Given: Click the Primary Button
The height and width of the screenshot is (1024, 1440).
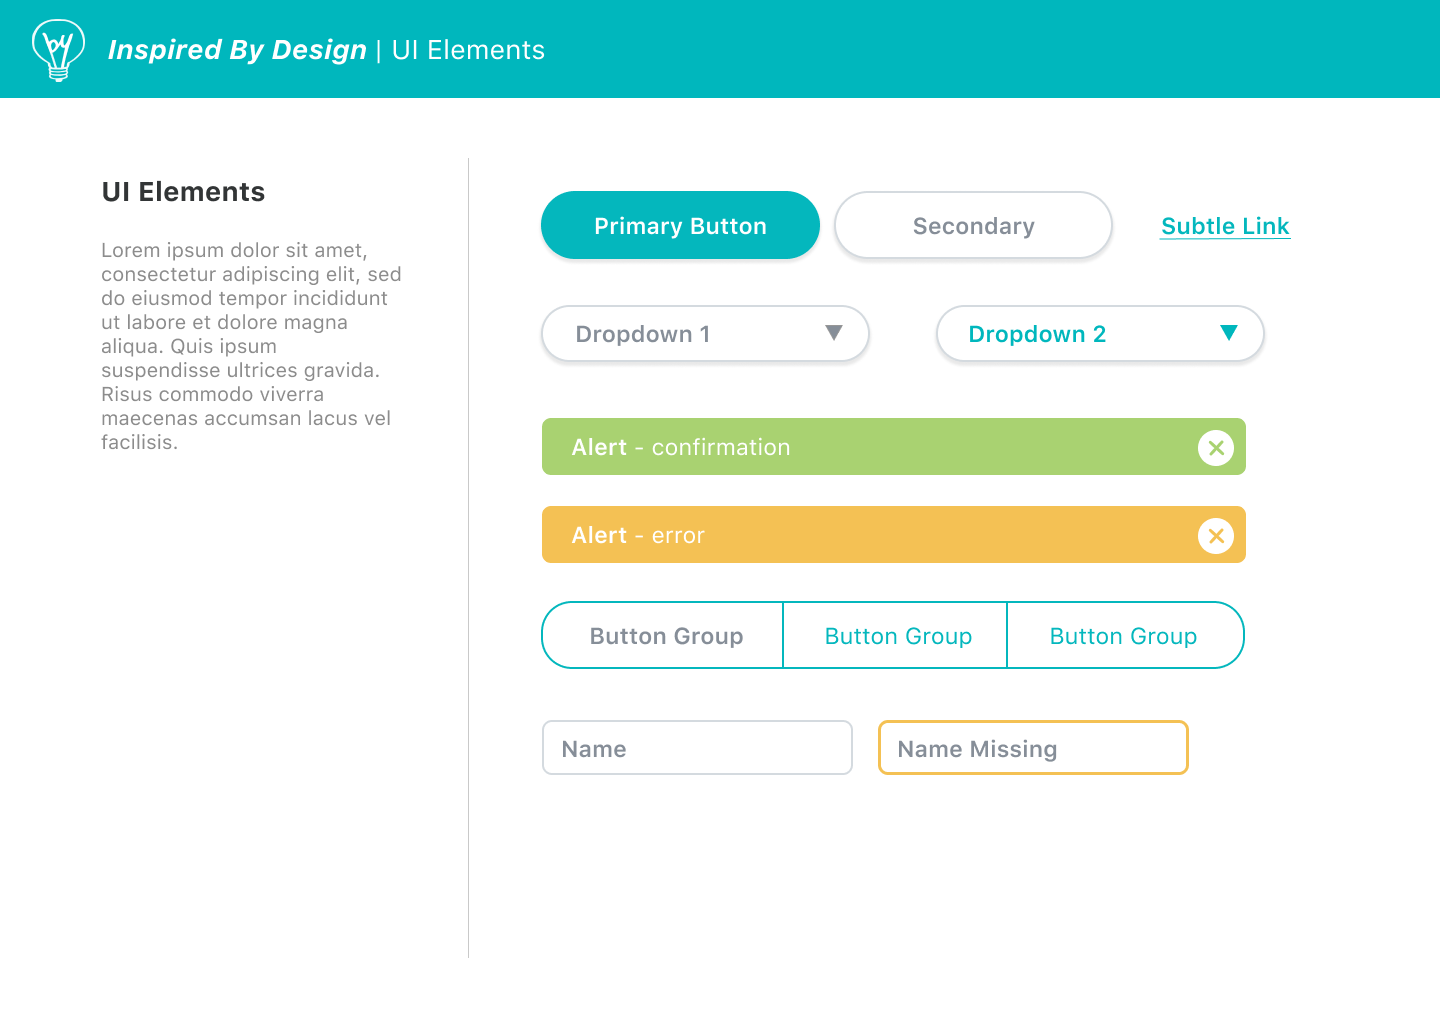Looking at the screenshot, I should point(680,225).
